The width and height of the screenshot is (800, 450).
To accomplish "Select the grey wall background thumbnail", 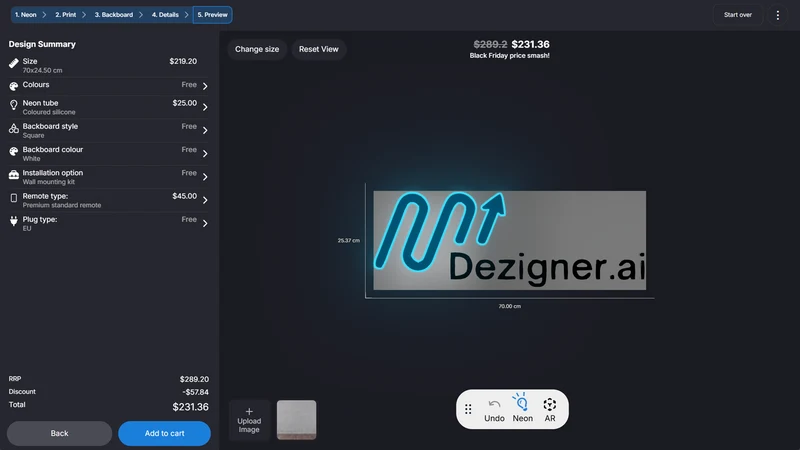I will click(x=296, y=420).
